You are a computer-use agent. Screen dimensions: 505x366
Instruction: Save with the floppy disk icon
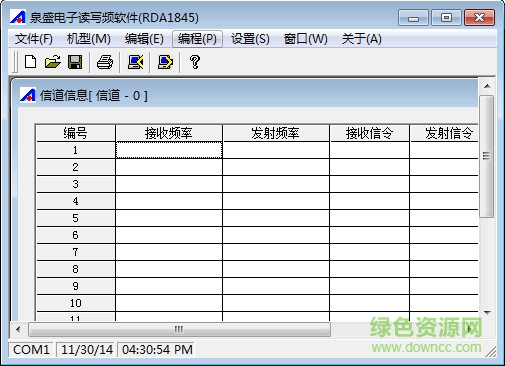[75, 62]
